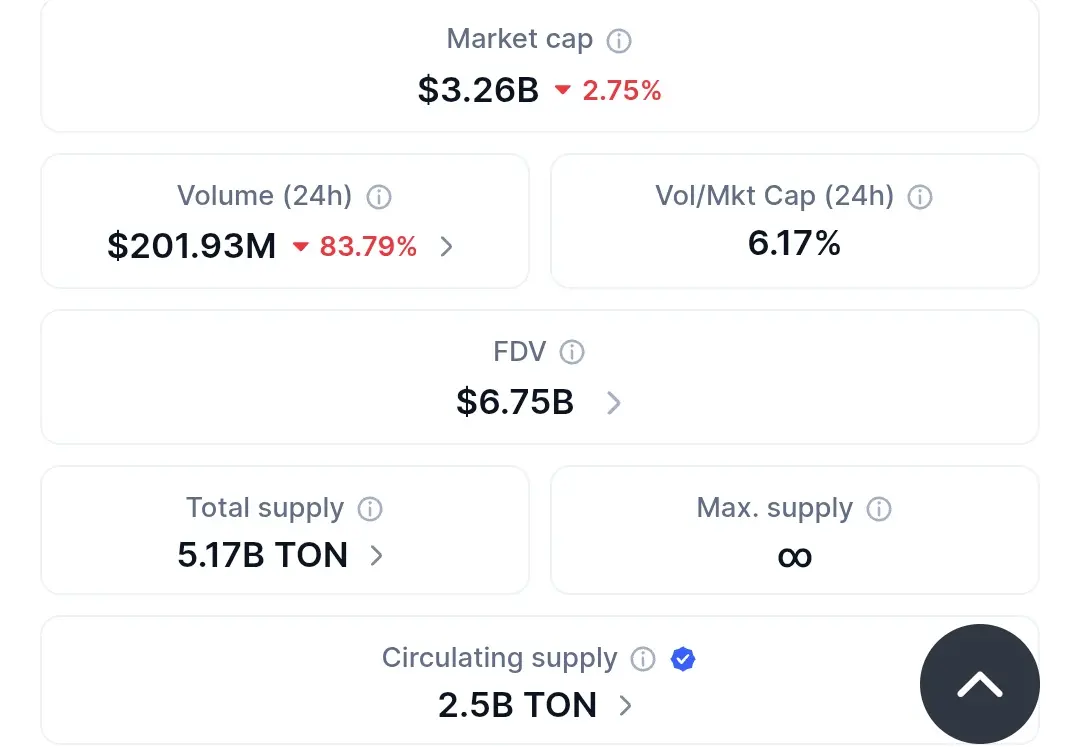
Task: Expand the Circulating supply details chevron
Action: (x=626, y=706)
